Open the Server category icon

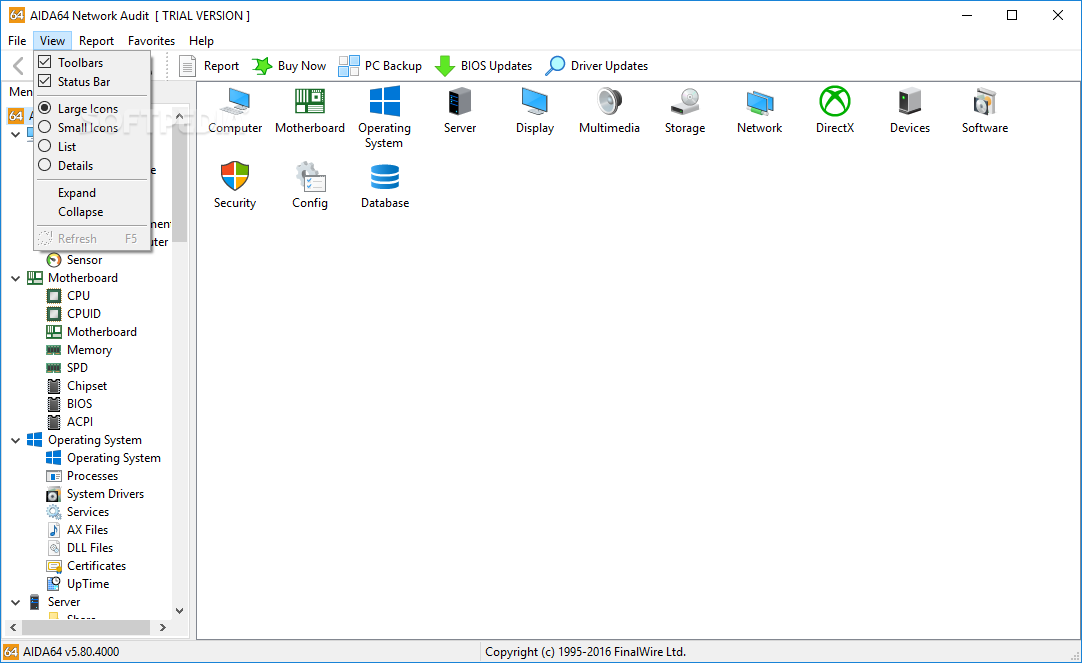pyautogui.click(x=460, y=110)
